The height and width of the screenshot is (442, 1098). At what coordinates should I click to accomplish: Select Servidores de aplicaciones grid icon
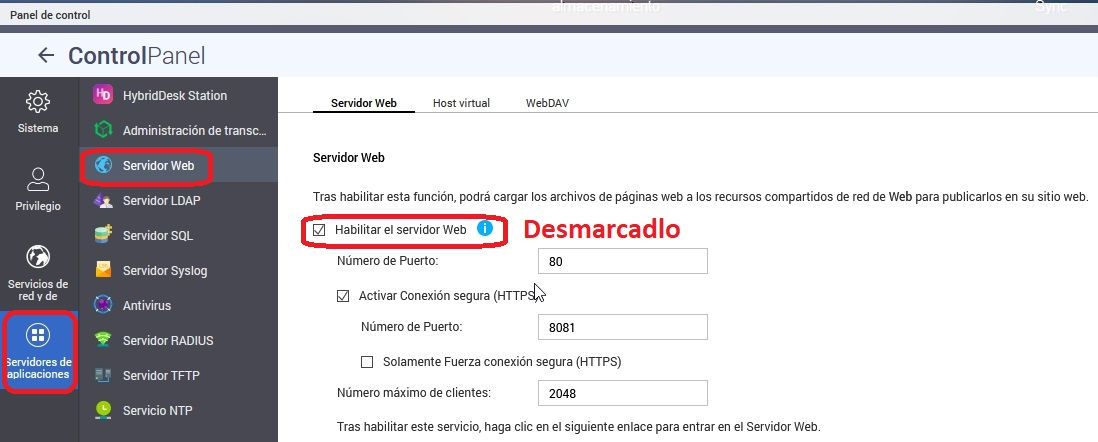[38, 335]
